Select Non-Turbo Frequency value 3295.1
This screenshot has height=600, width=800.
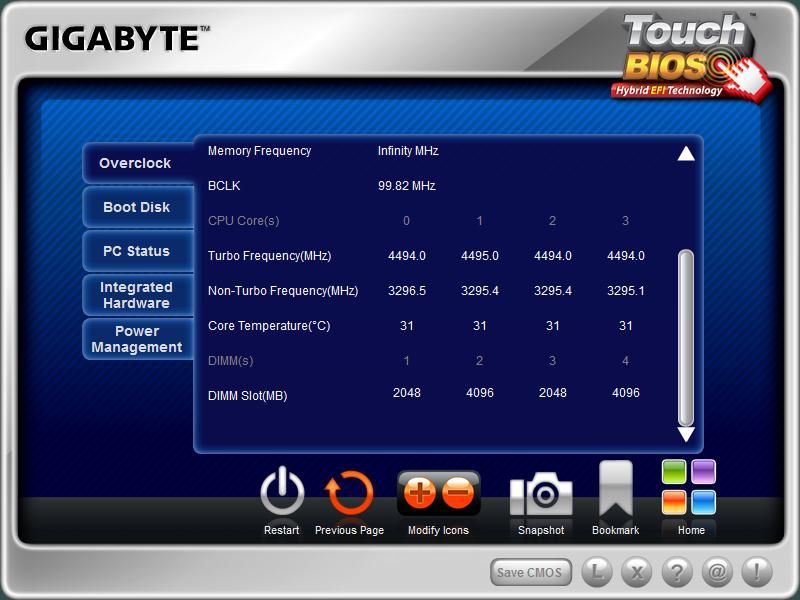tap(626, 291)
